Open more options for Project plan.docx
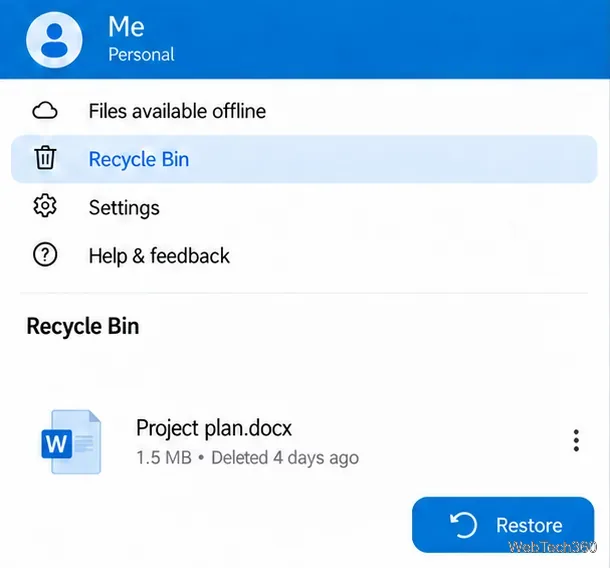610x568 pixels. coord(576,441)
